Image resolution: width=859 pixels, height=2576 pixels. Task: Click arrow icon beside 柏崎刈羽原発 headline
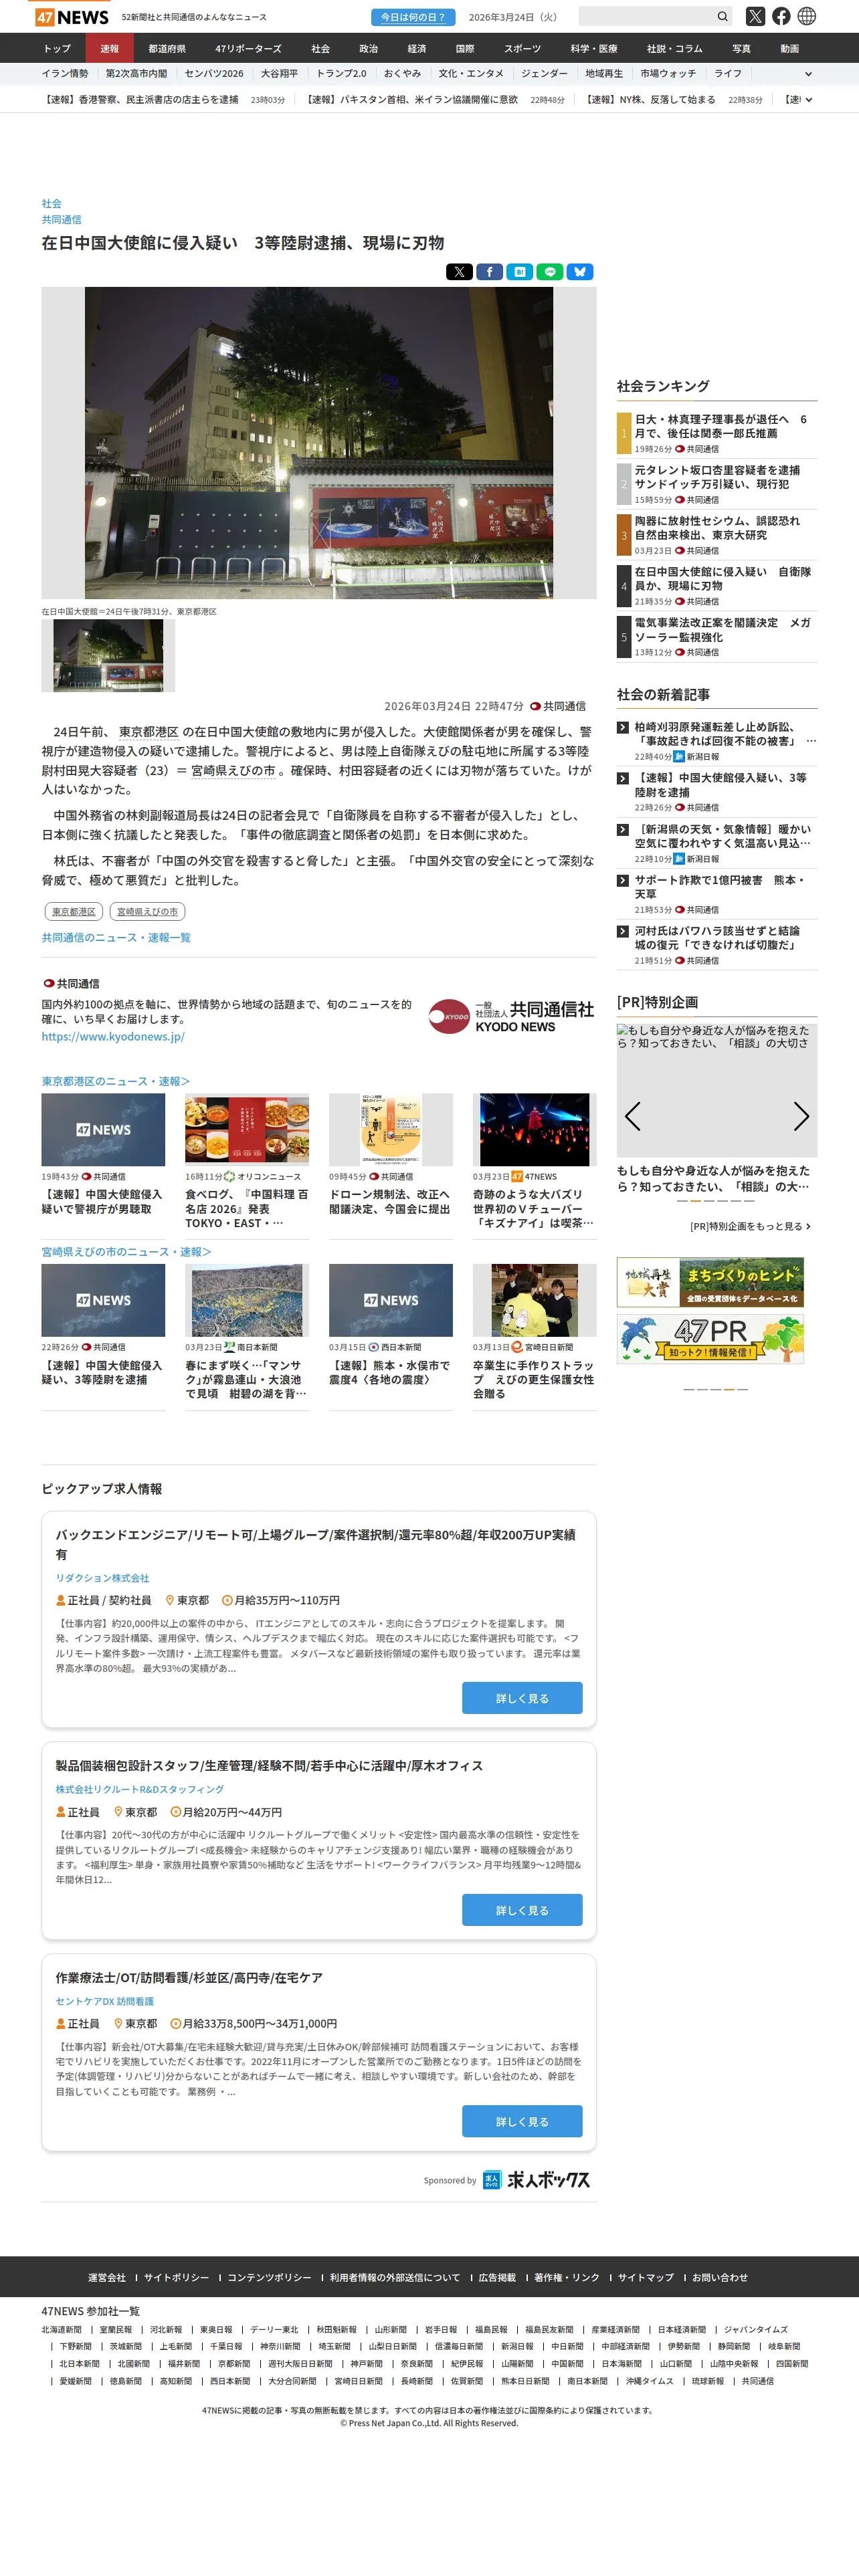pos(623,728)
